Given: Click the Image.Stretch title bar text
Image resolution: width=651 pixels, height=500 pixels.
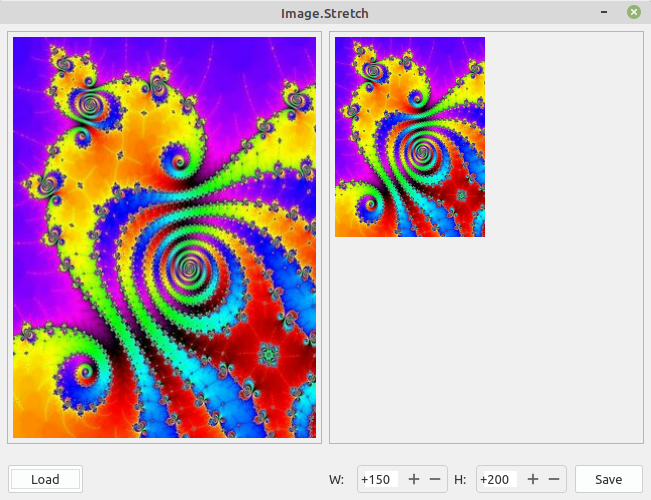Looking at the screenshot, I should (325, 12).
